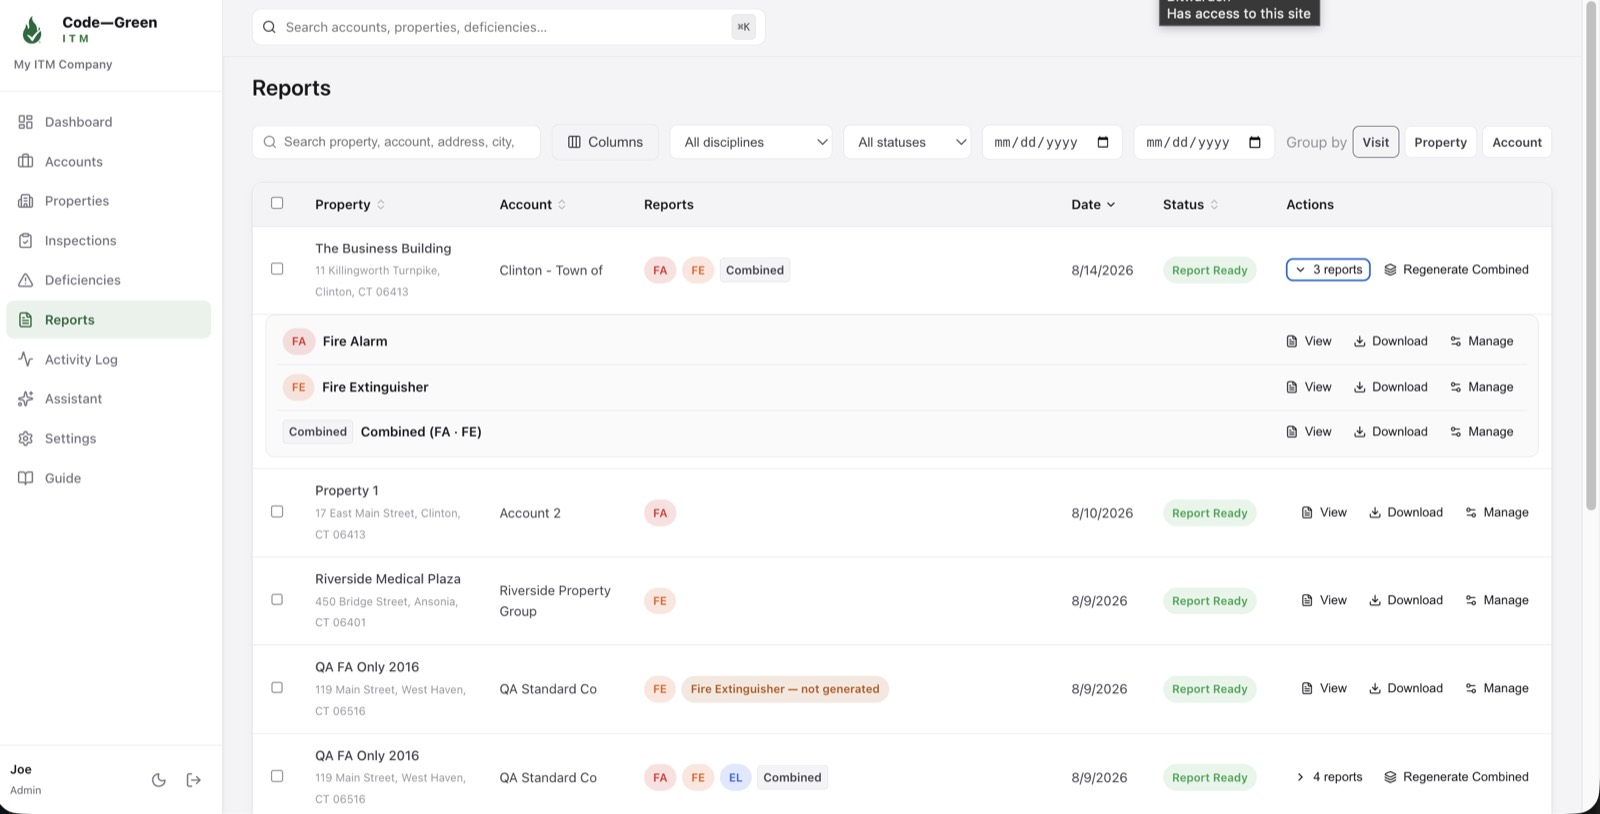This screenshot has width=1600, height=814.
Task: Click the Joe Admin user profile
Action: pyautogui.click(x=26, y=779)
